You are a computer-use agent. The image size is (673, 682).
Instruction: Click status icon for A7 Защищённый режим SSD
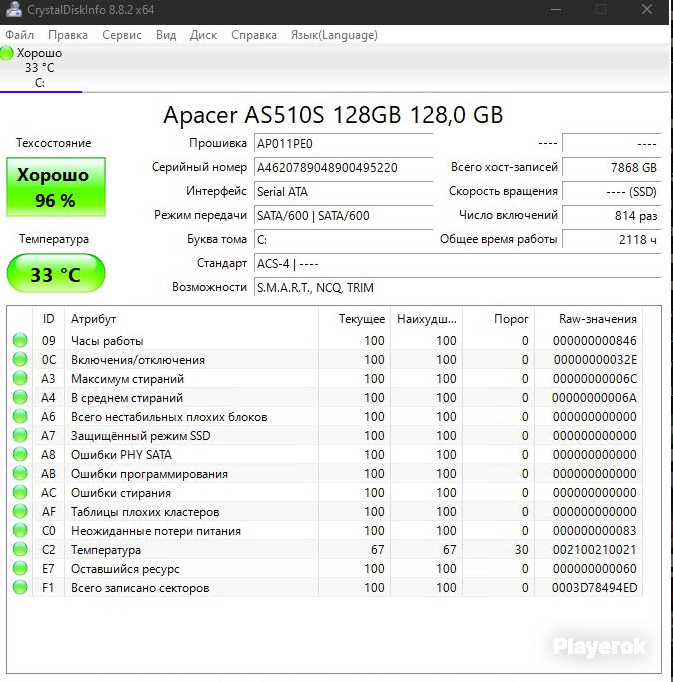pos(20,435)
